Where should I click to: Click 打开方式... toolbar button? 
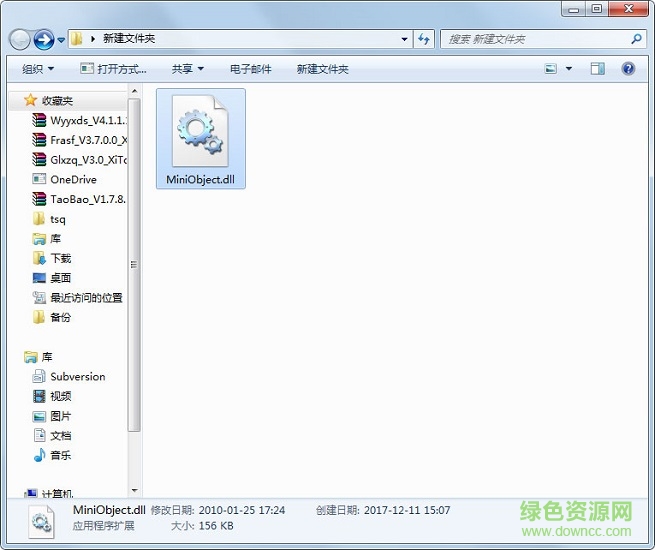[x=113, y=69]
